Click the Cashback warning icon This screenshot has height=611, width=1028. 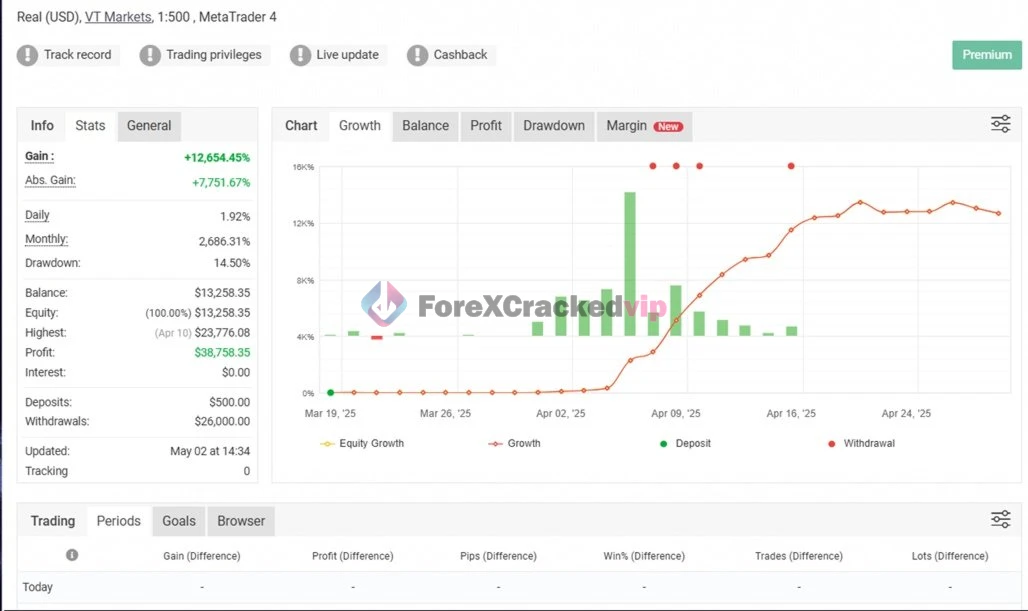click(417, 55)
